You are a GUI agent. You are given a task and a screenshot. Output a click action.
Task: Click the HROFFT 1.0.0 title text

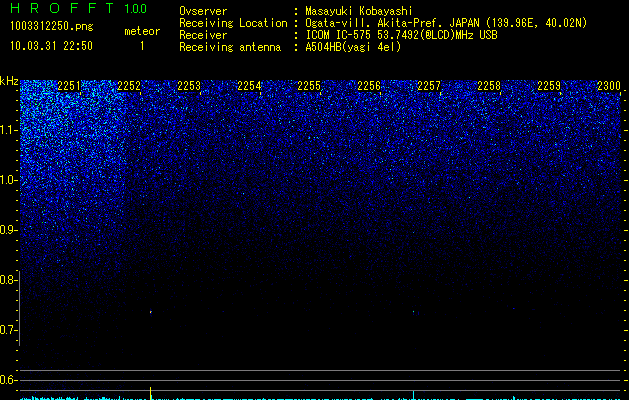click(78, 8)
